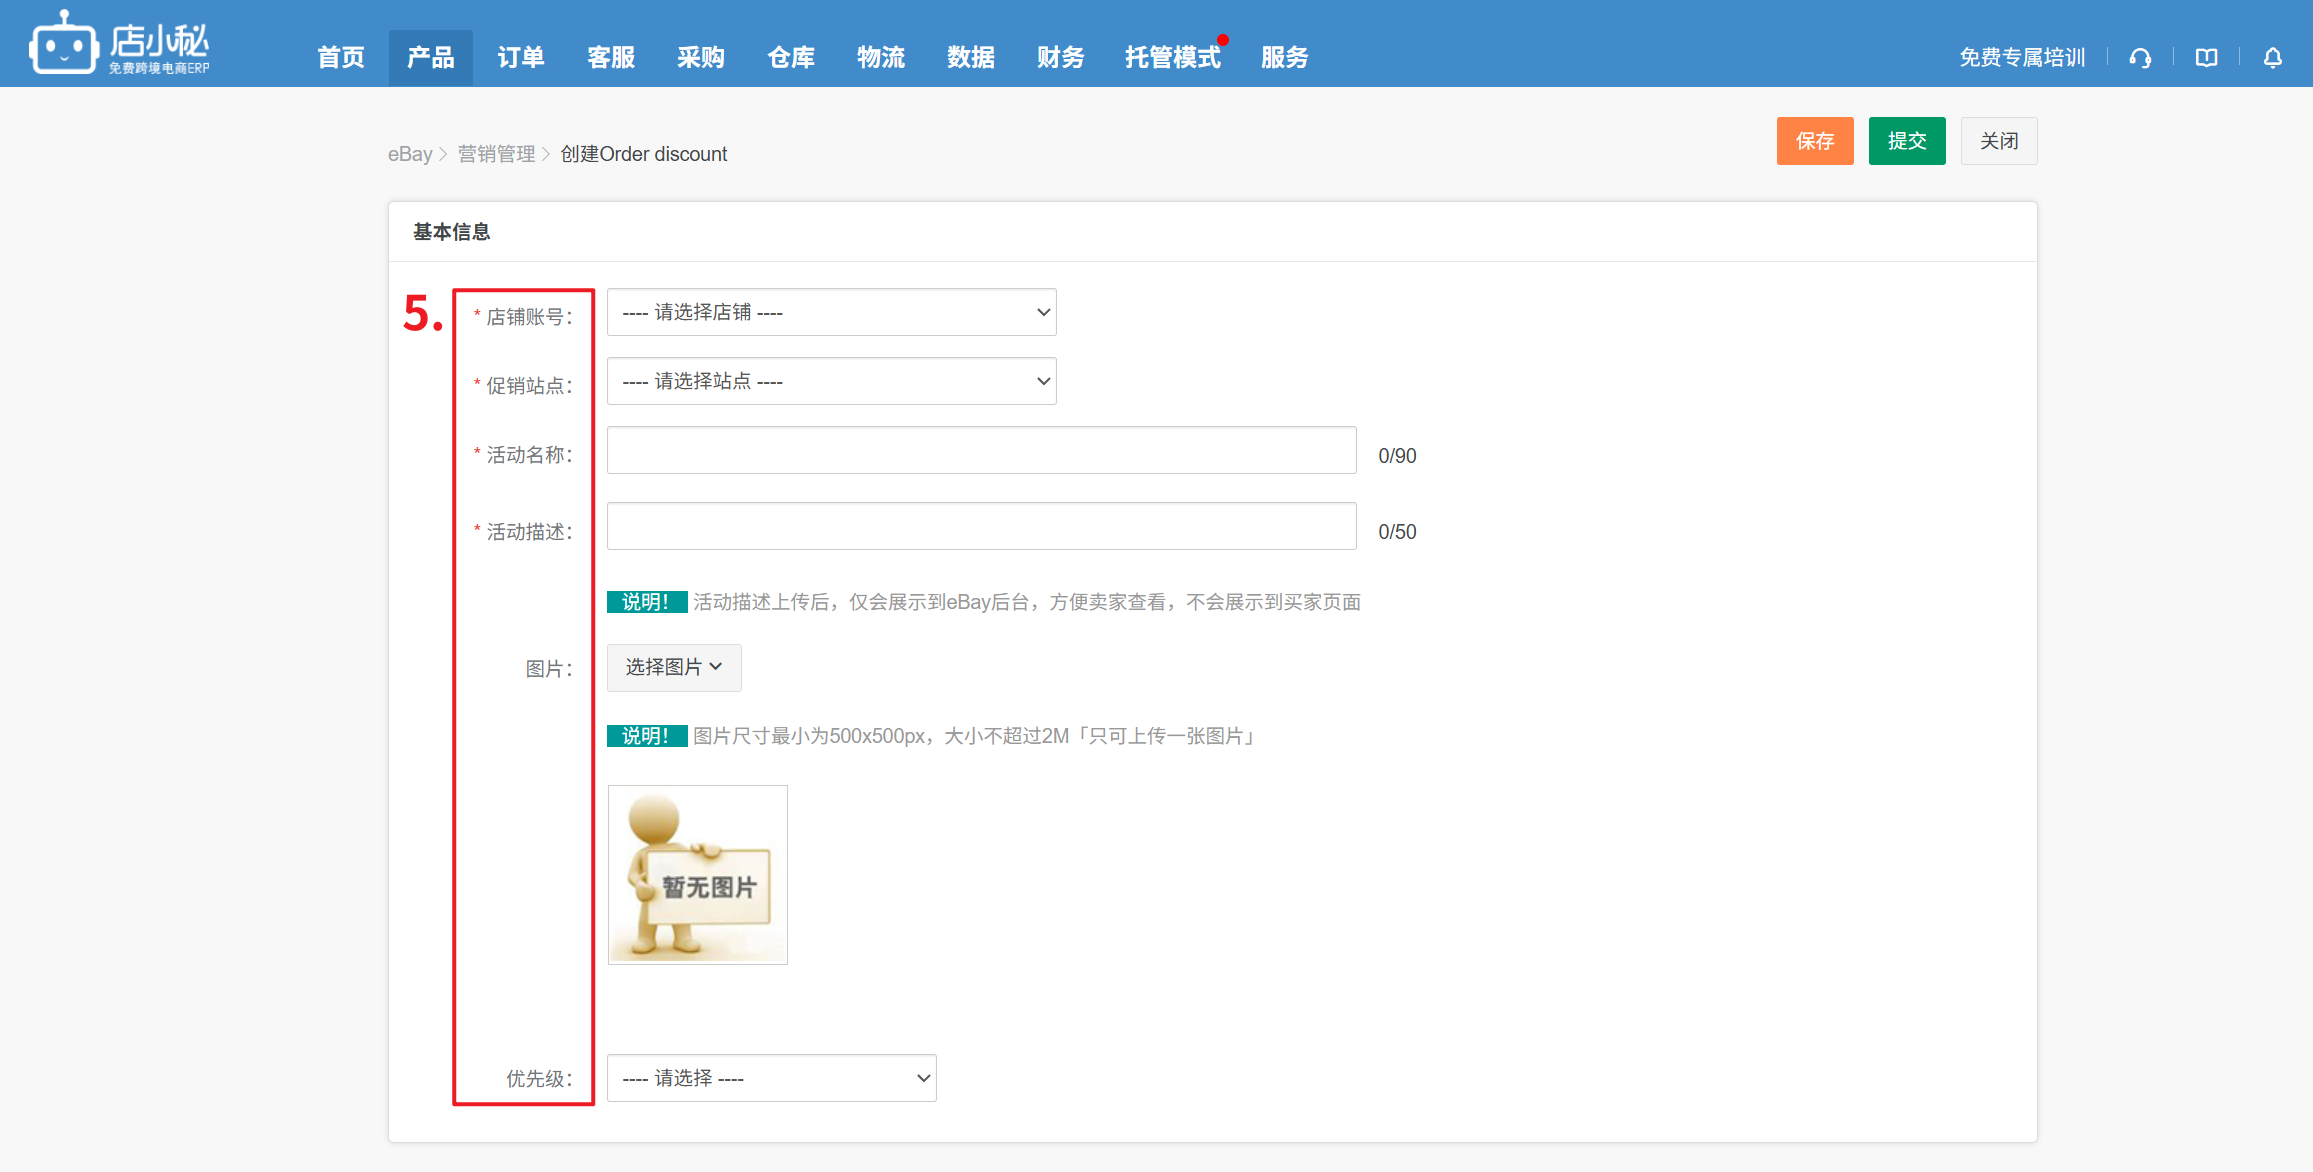
Task: Expand the 优先级 priority dropdown
Action: click(x=771, y=1078)
